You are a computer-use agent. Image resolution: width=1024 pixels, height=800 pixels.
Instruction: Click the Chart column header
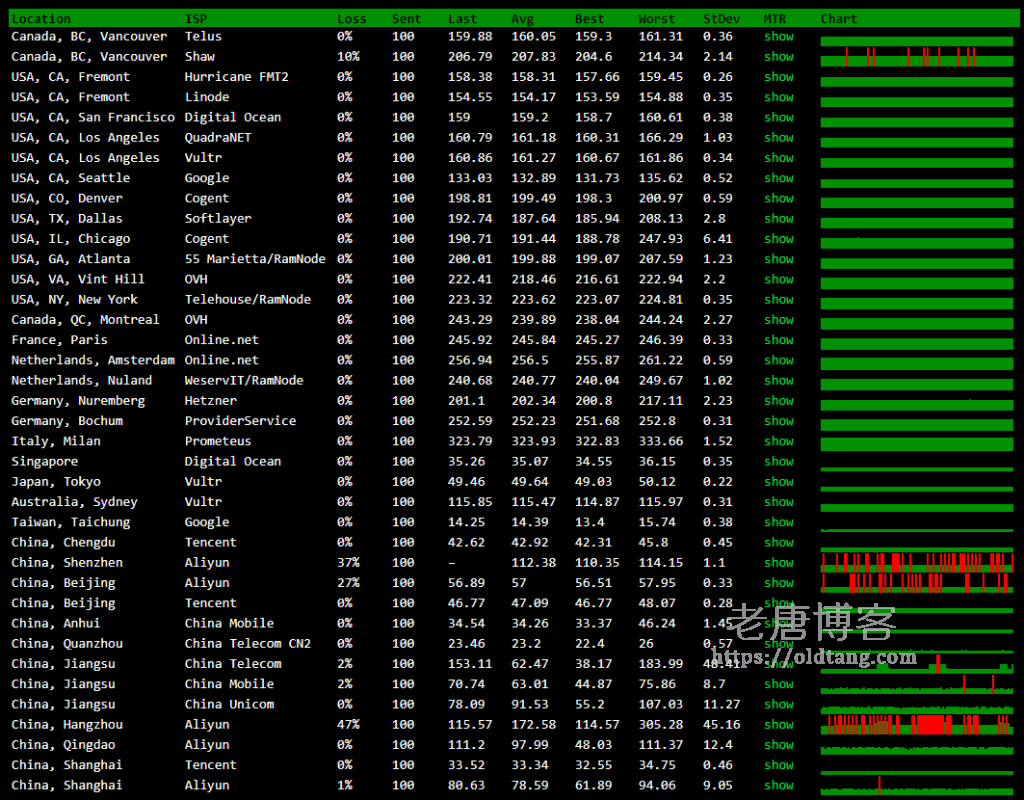[839, 19]
